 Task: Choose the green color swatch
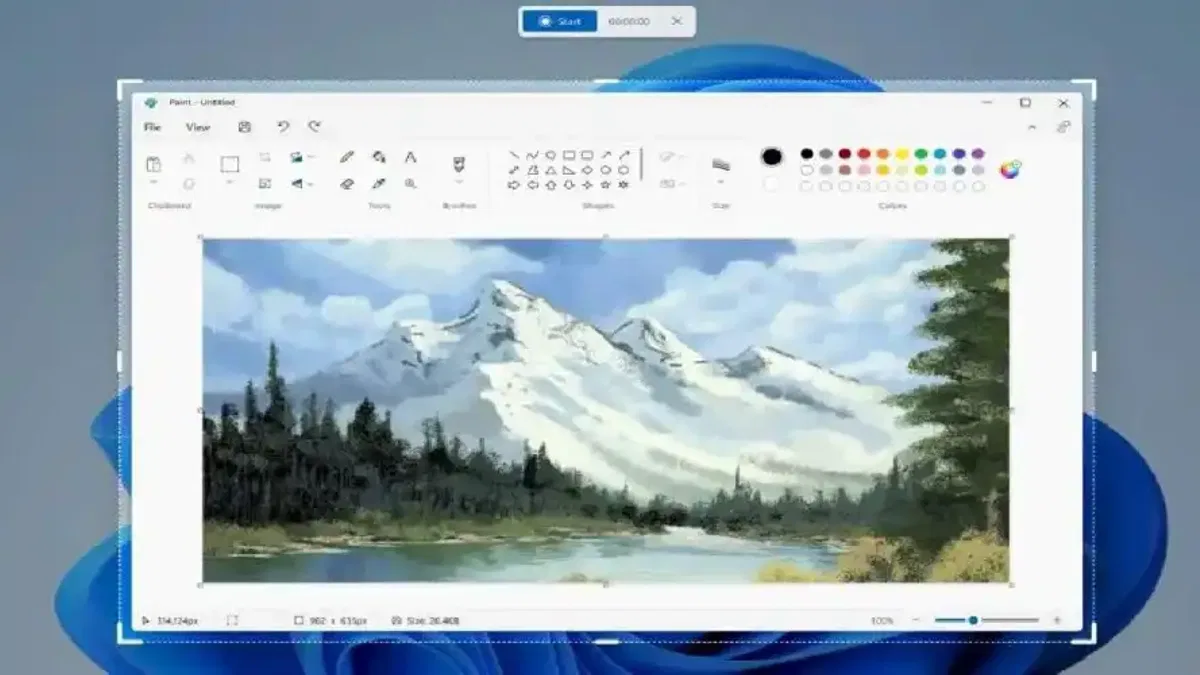pyautogui.click(x=921, y=154)
